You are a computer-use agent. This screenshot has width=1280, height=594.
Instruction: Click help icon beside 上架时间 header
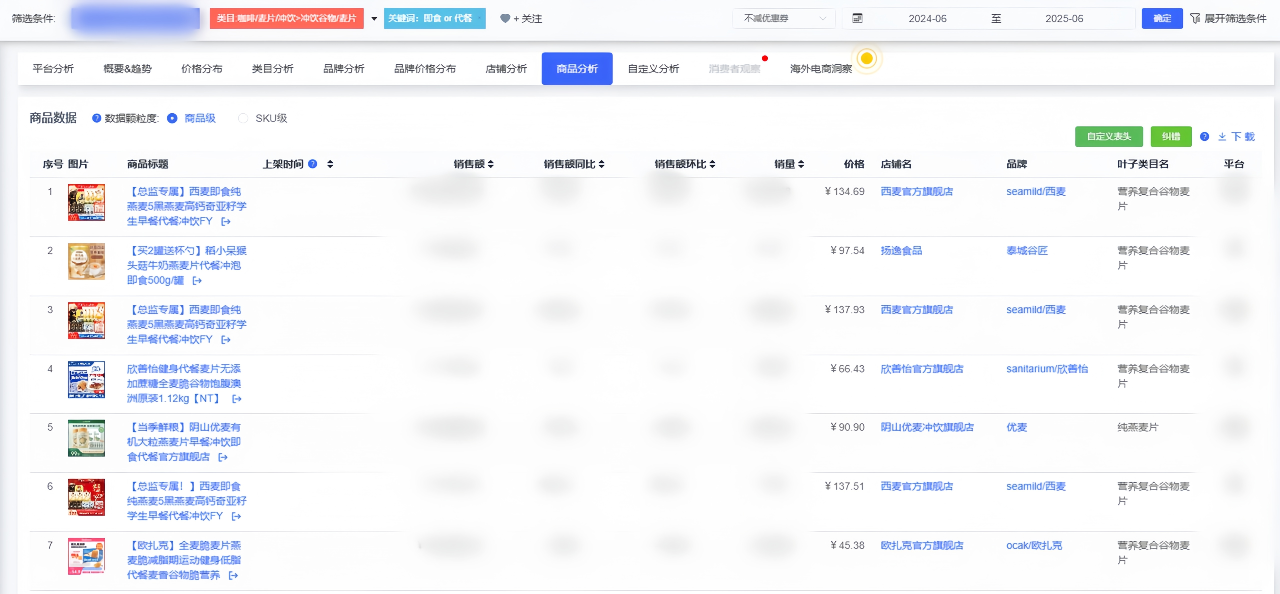[313, 164]
